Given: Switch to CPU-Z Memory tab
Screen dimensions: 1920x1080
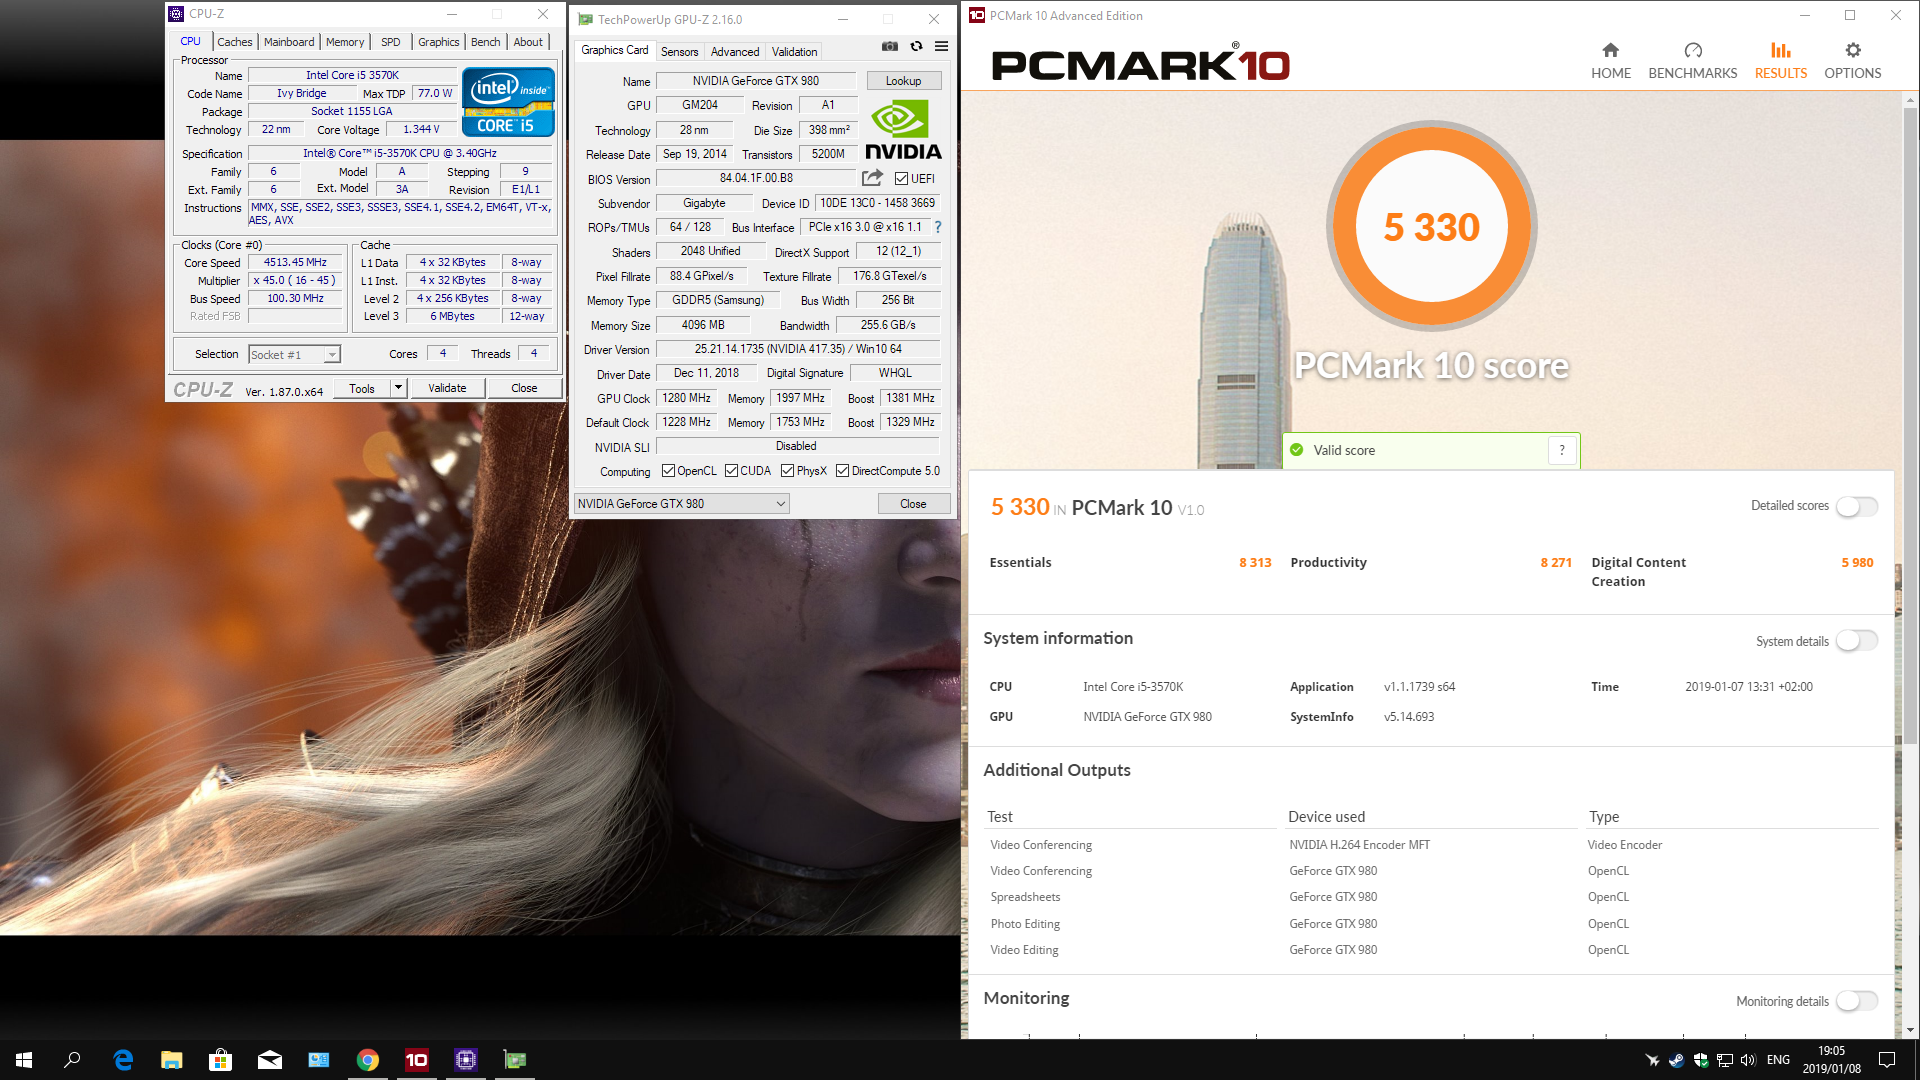Looking at the screenshot, I should point(345,42).
